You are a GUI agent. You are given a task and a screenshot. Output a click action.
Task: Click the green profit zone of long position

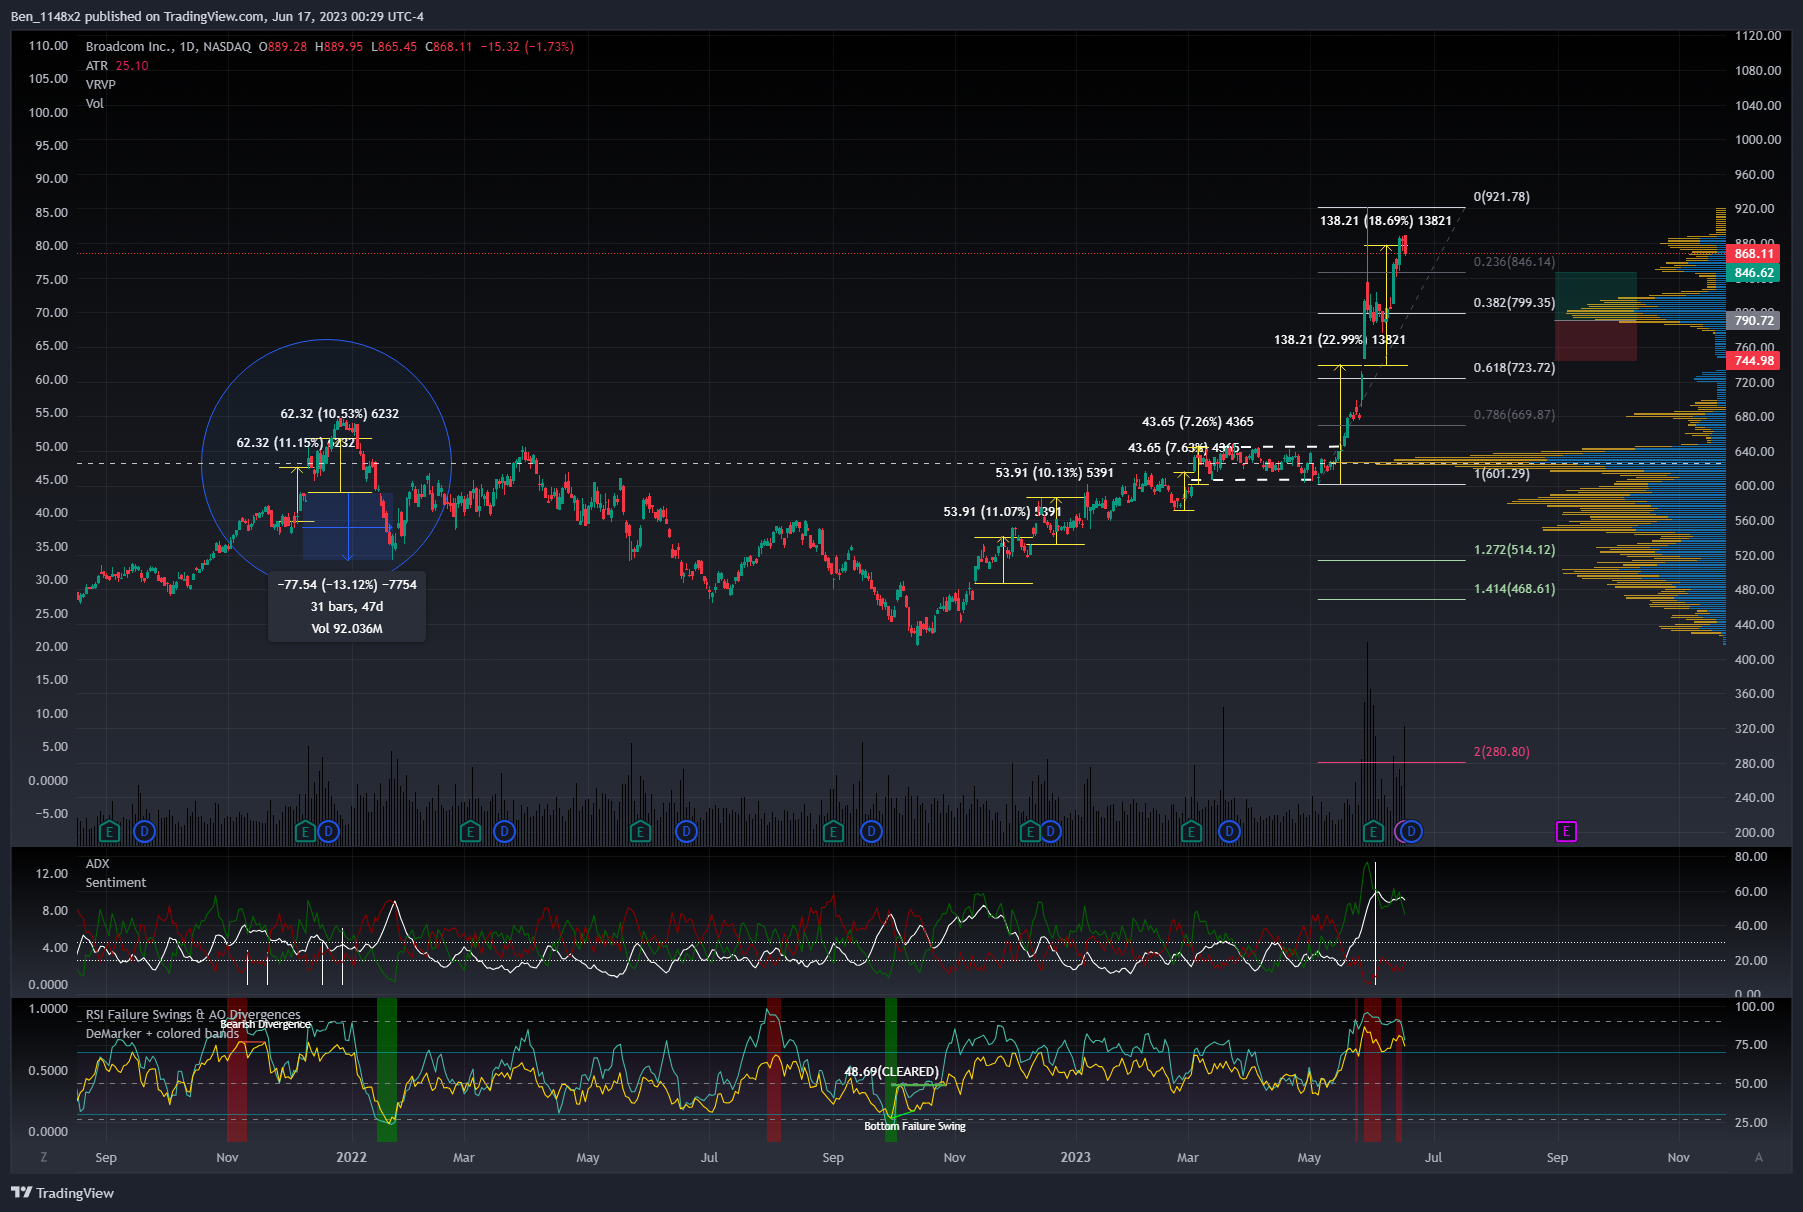pyautogui.click(x=1596, y=295)
